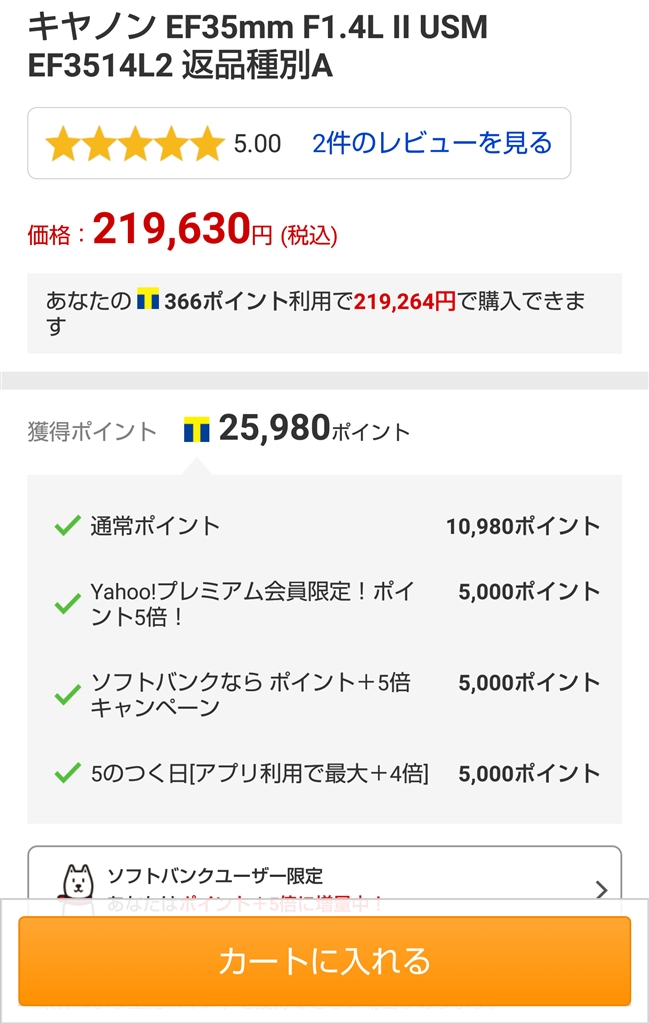The height and width of the screenshot is (1024, 649).
Task: Tap the five-star rating icons
Action: tap(135, 143)
